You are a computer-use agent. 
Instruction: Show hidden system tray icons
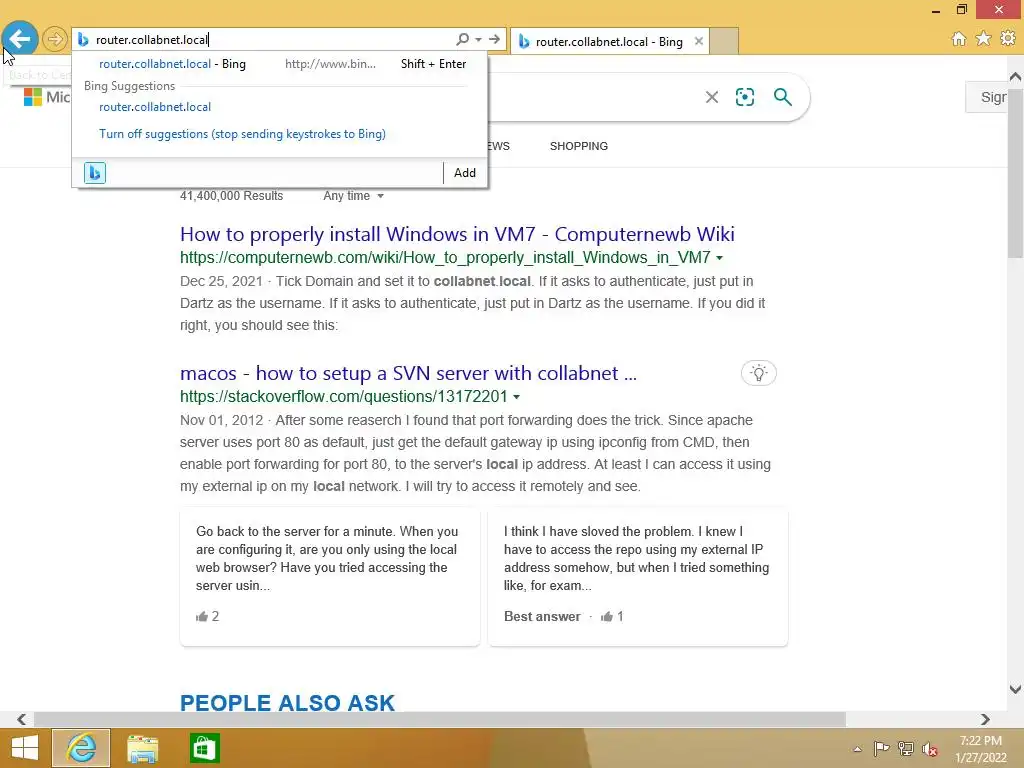(x=857, y=749)
